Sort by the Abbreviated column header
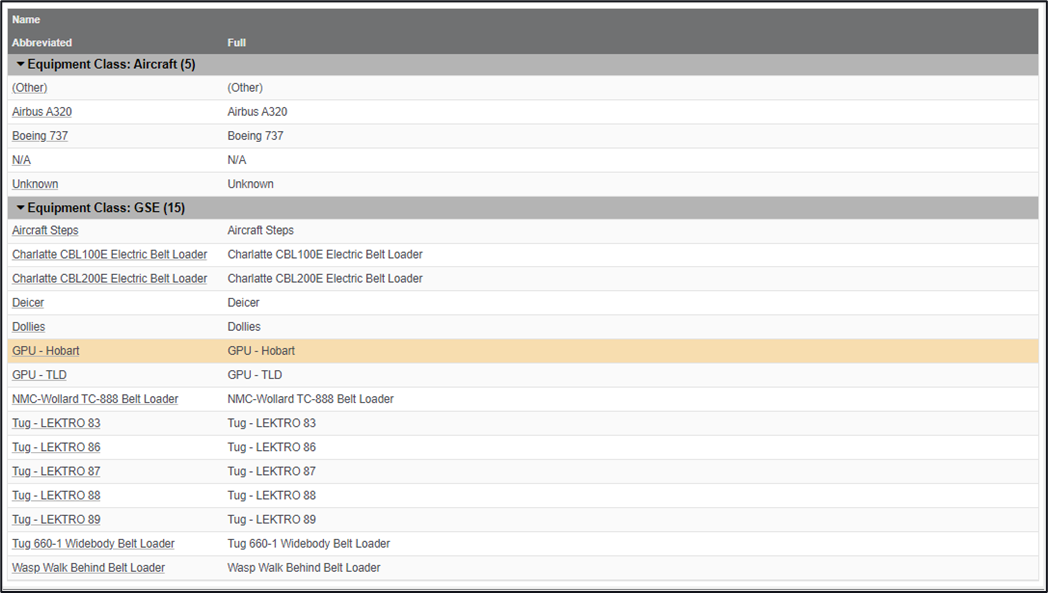 (x=42, y=43)
